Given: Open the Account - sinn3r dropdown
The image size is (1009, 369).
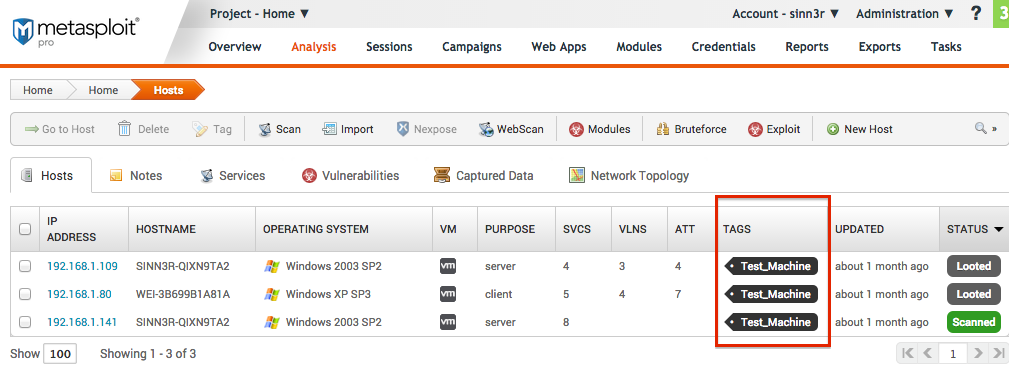Looking at the screenshot, I should pos(786,14).
